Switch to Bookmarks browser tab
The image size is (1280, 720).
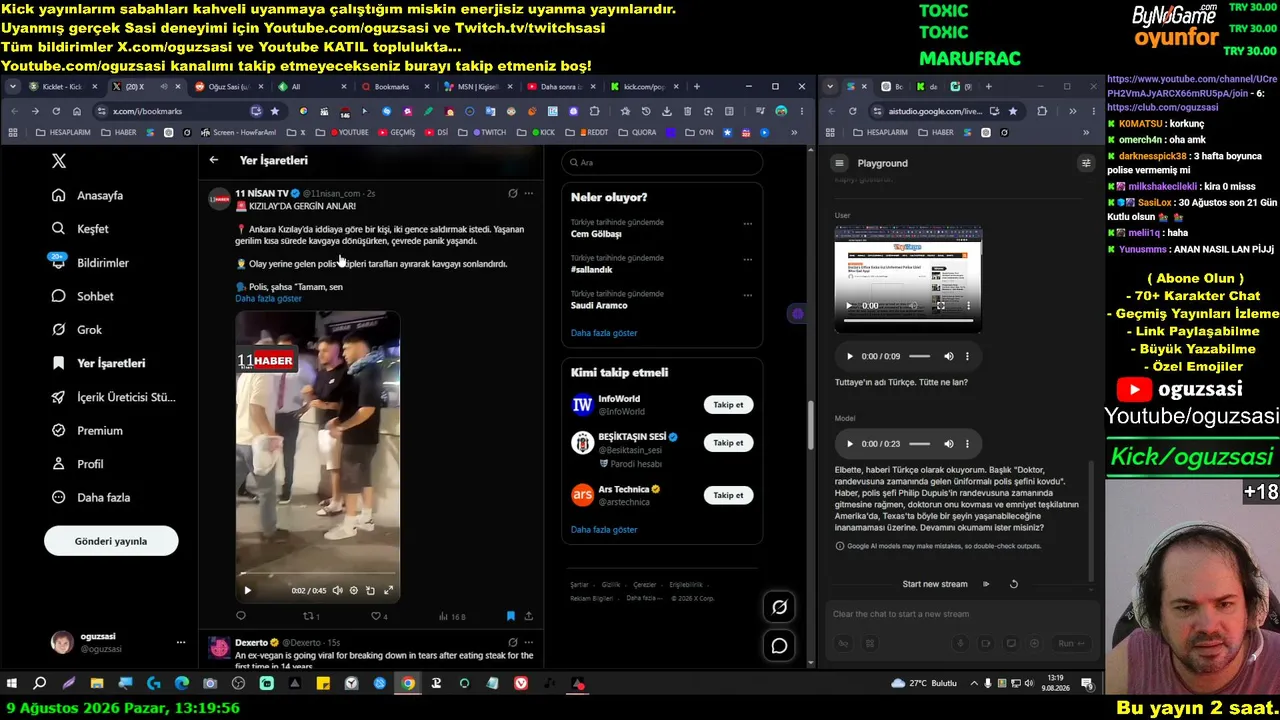pos(393,87)
